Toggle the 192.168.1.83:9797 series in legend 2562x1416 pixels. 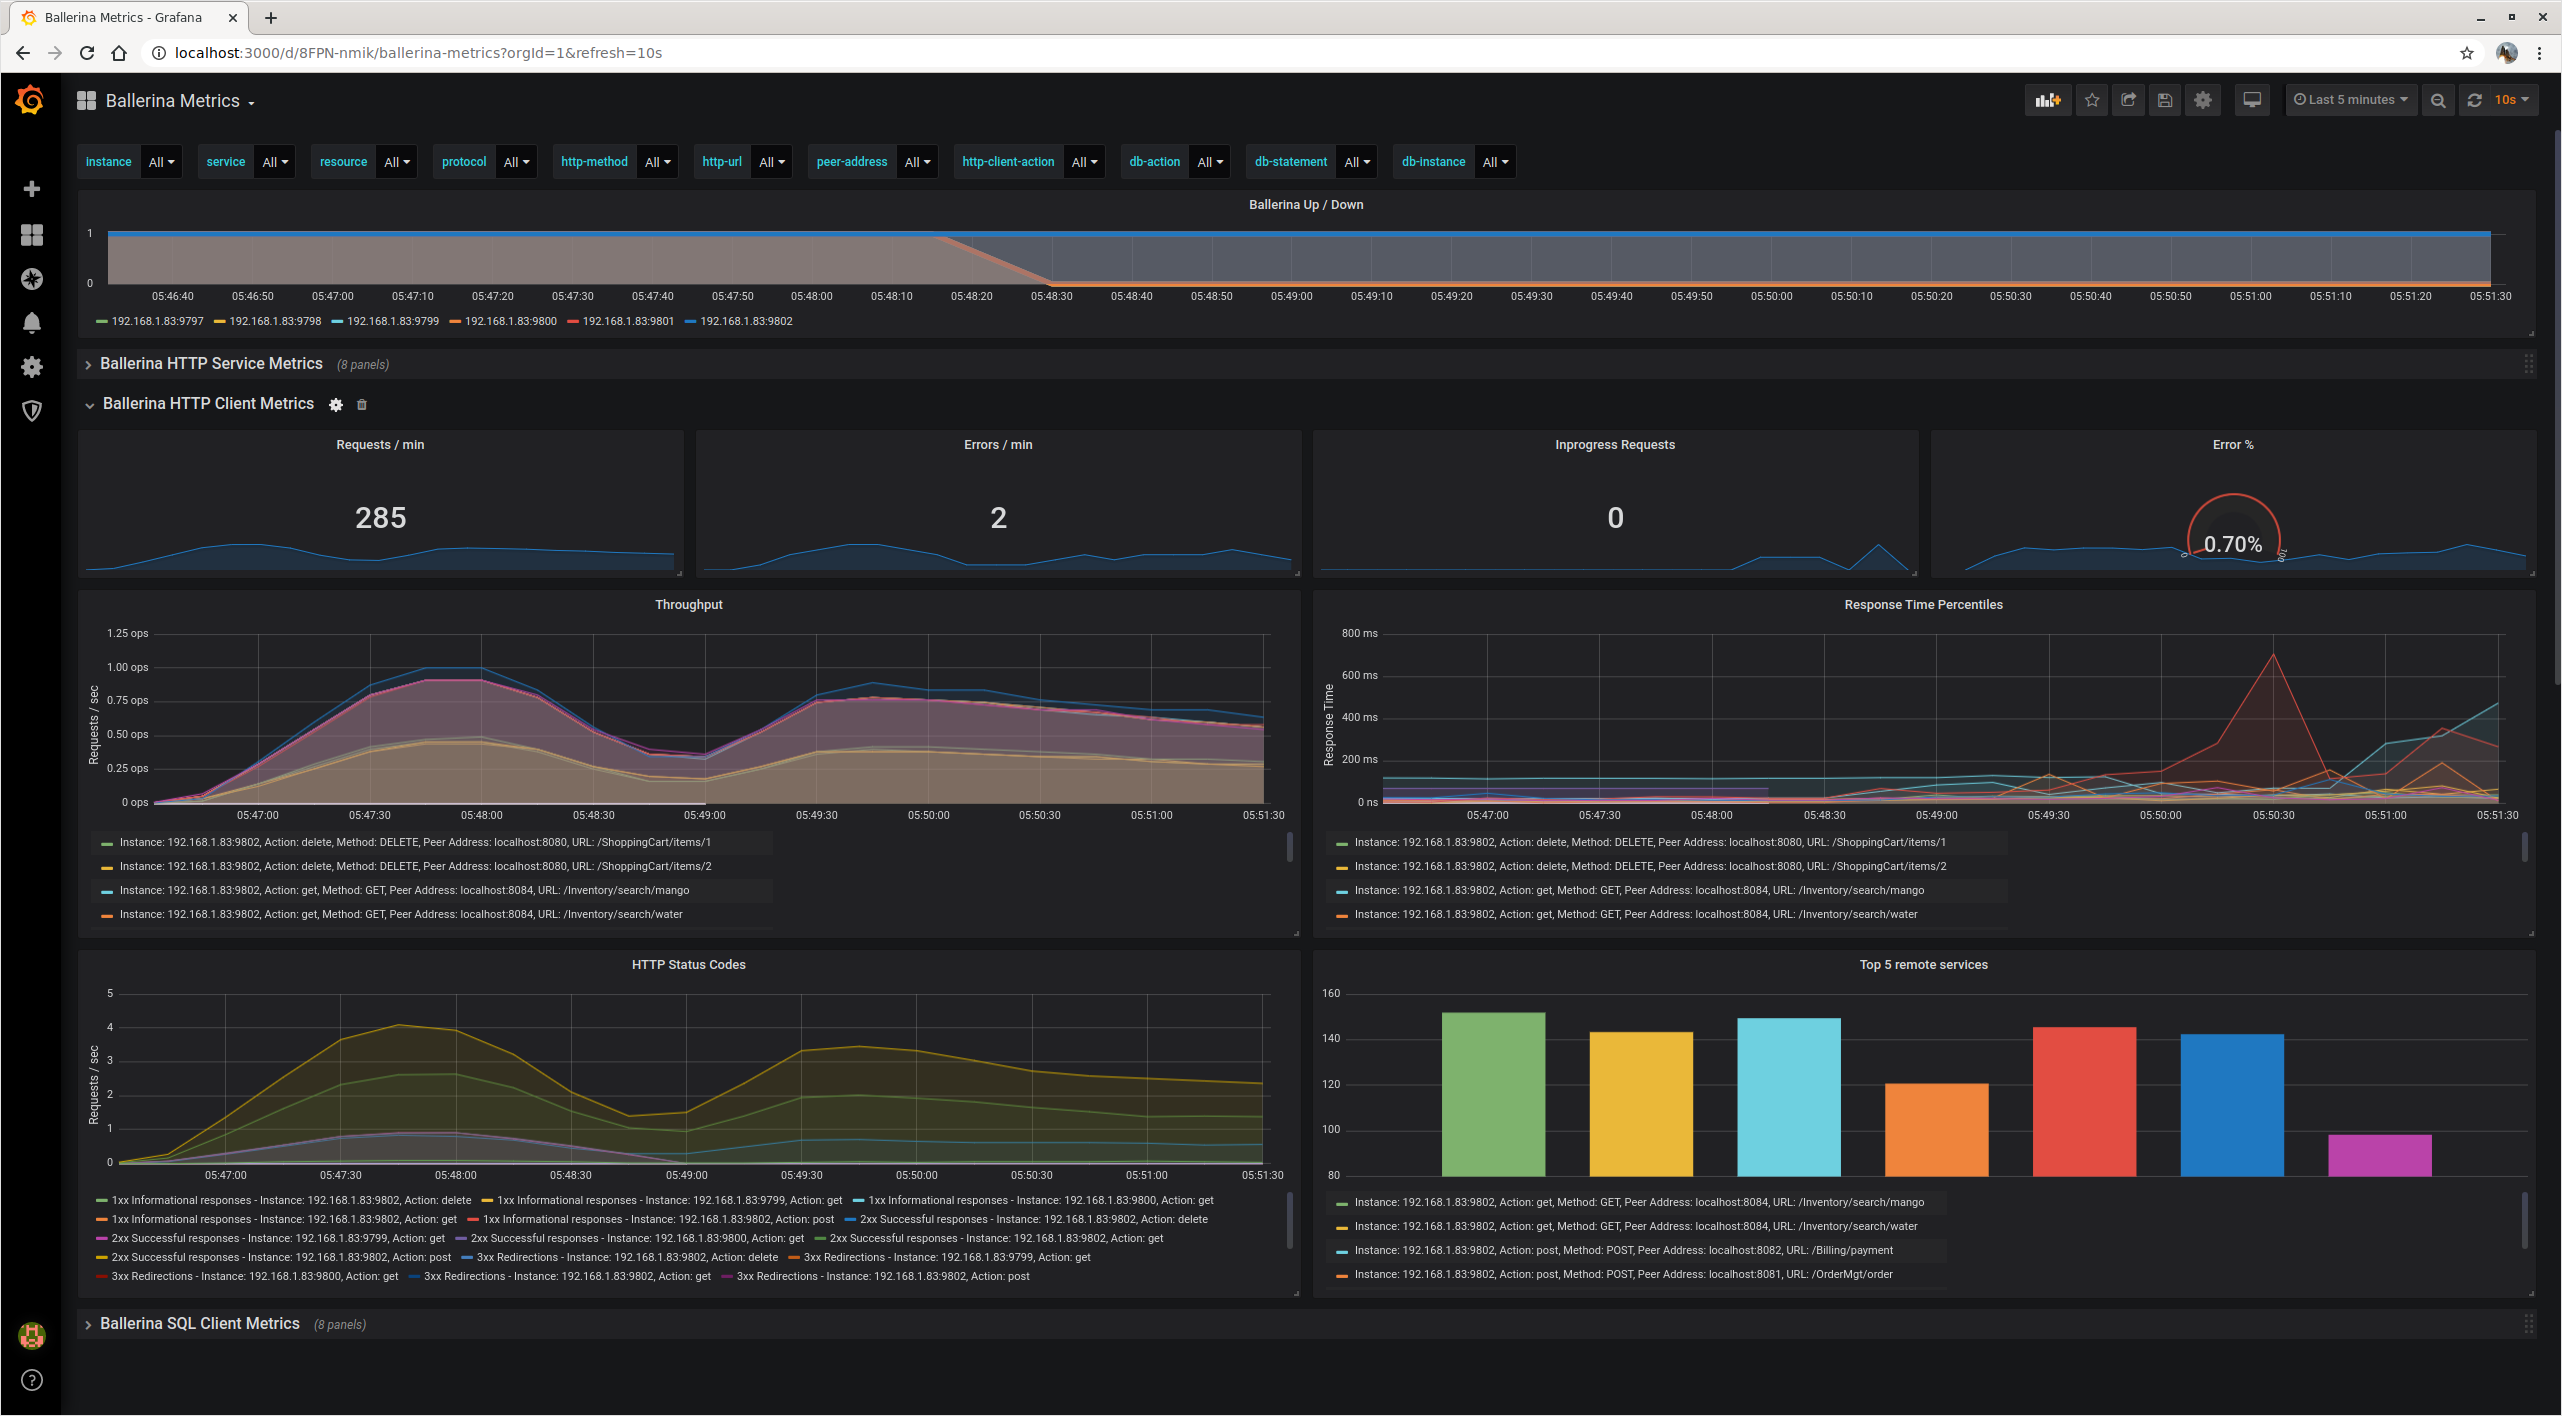pos(157,322)
